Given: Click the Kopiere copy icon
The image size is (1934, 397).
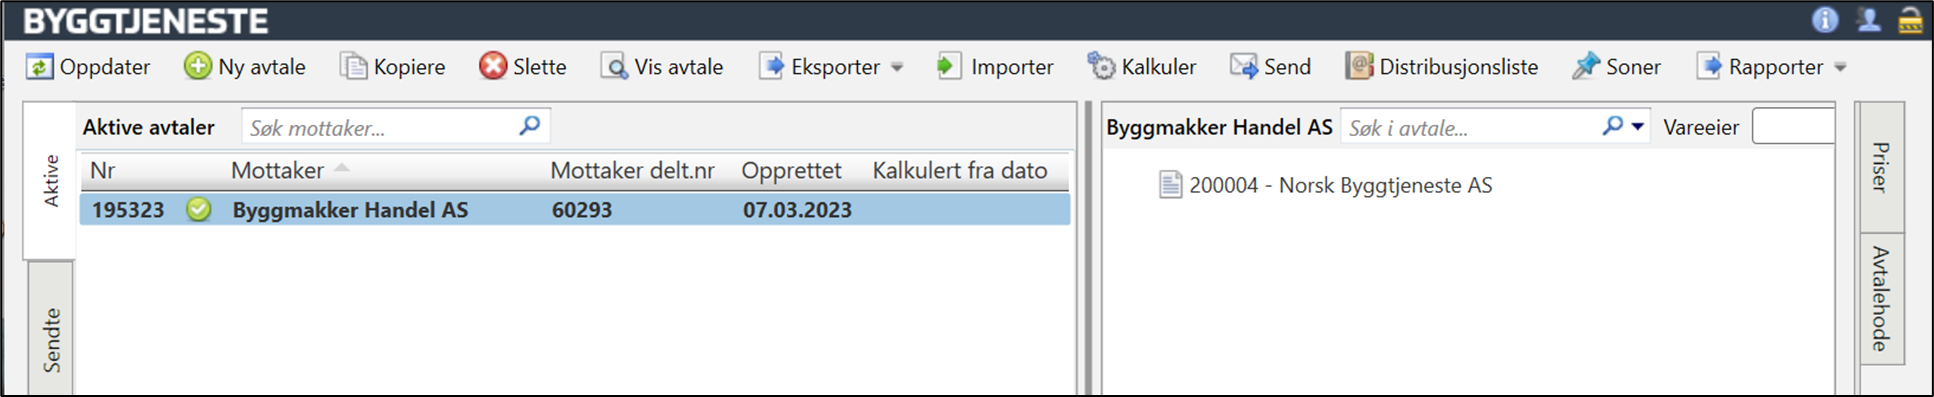Looking at the screenshot, I should 353,67.
